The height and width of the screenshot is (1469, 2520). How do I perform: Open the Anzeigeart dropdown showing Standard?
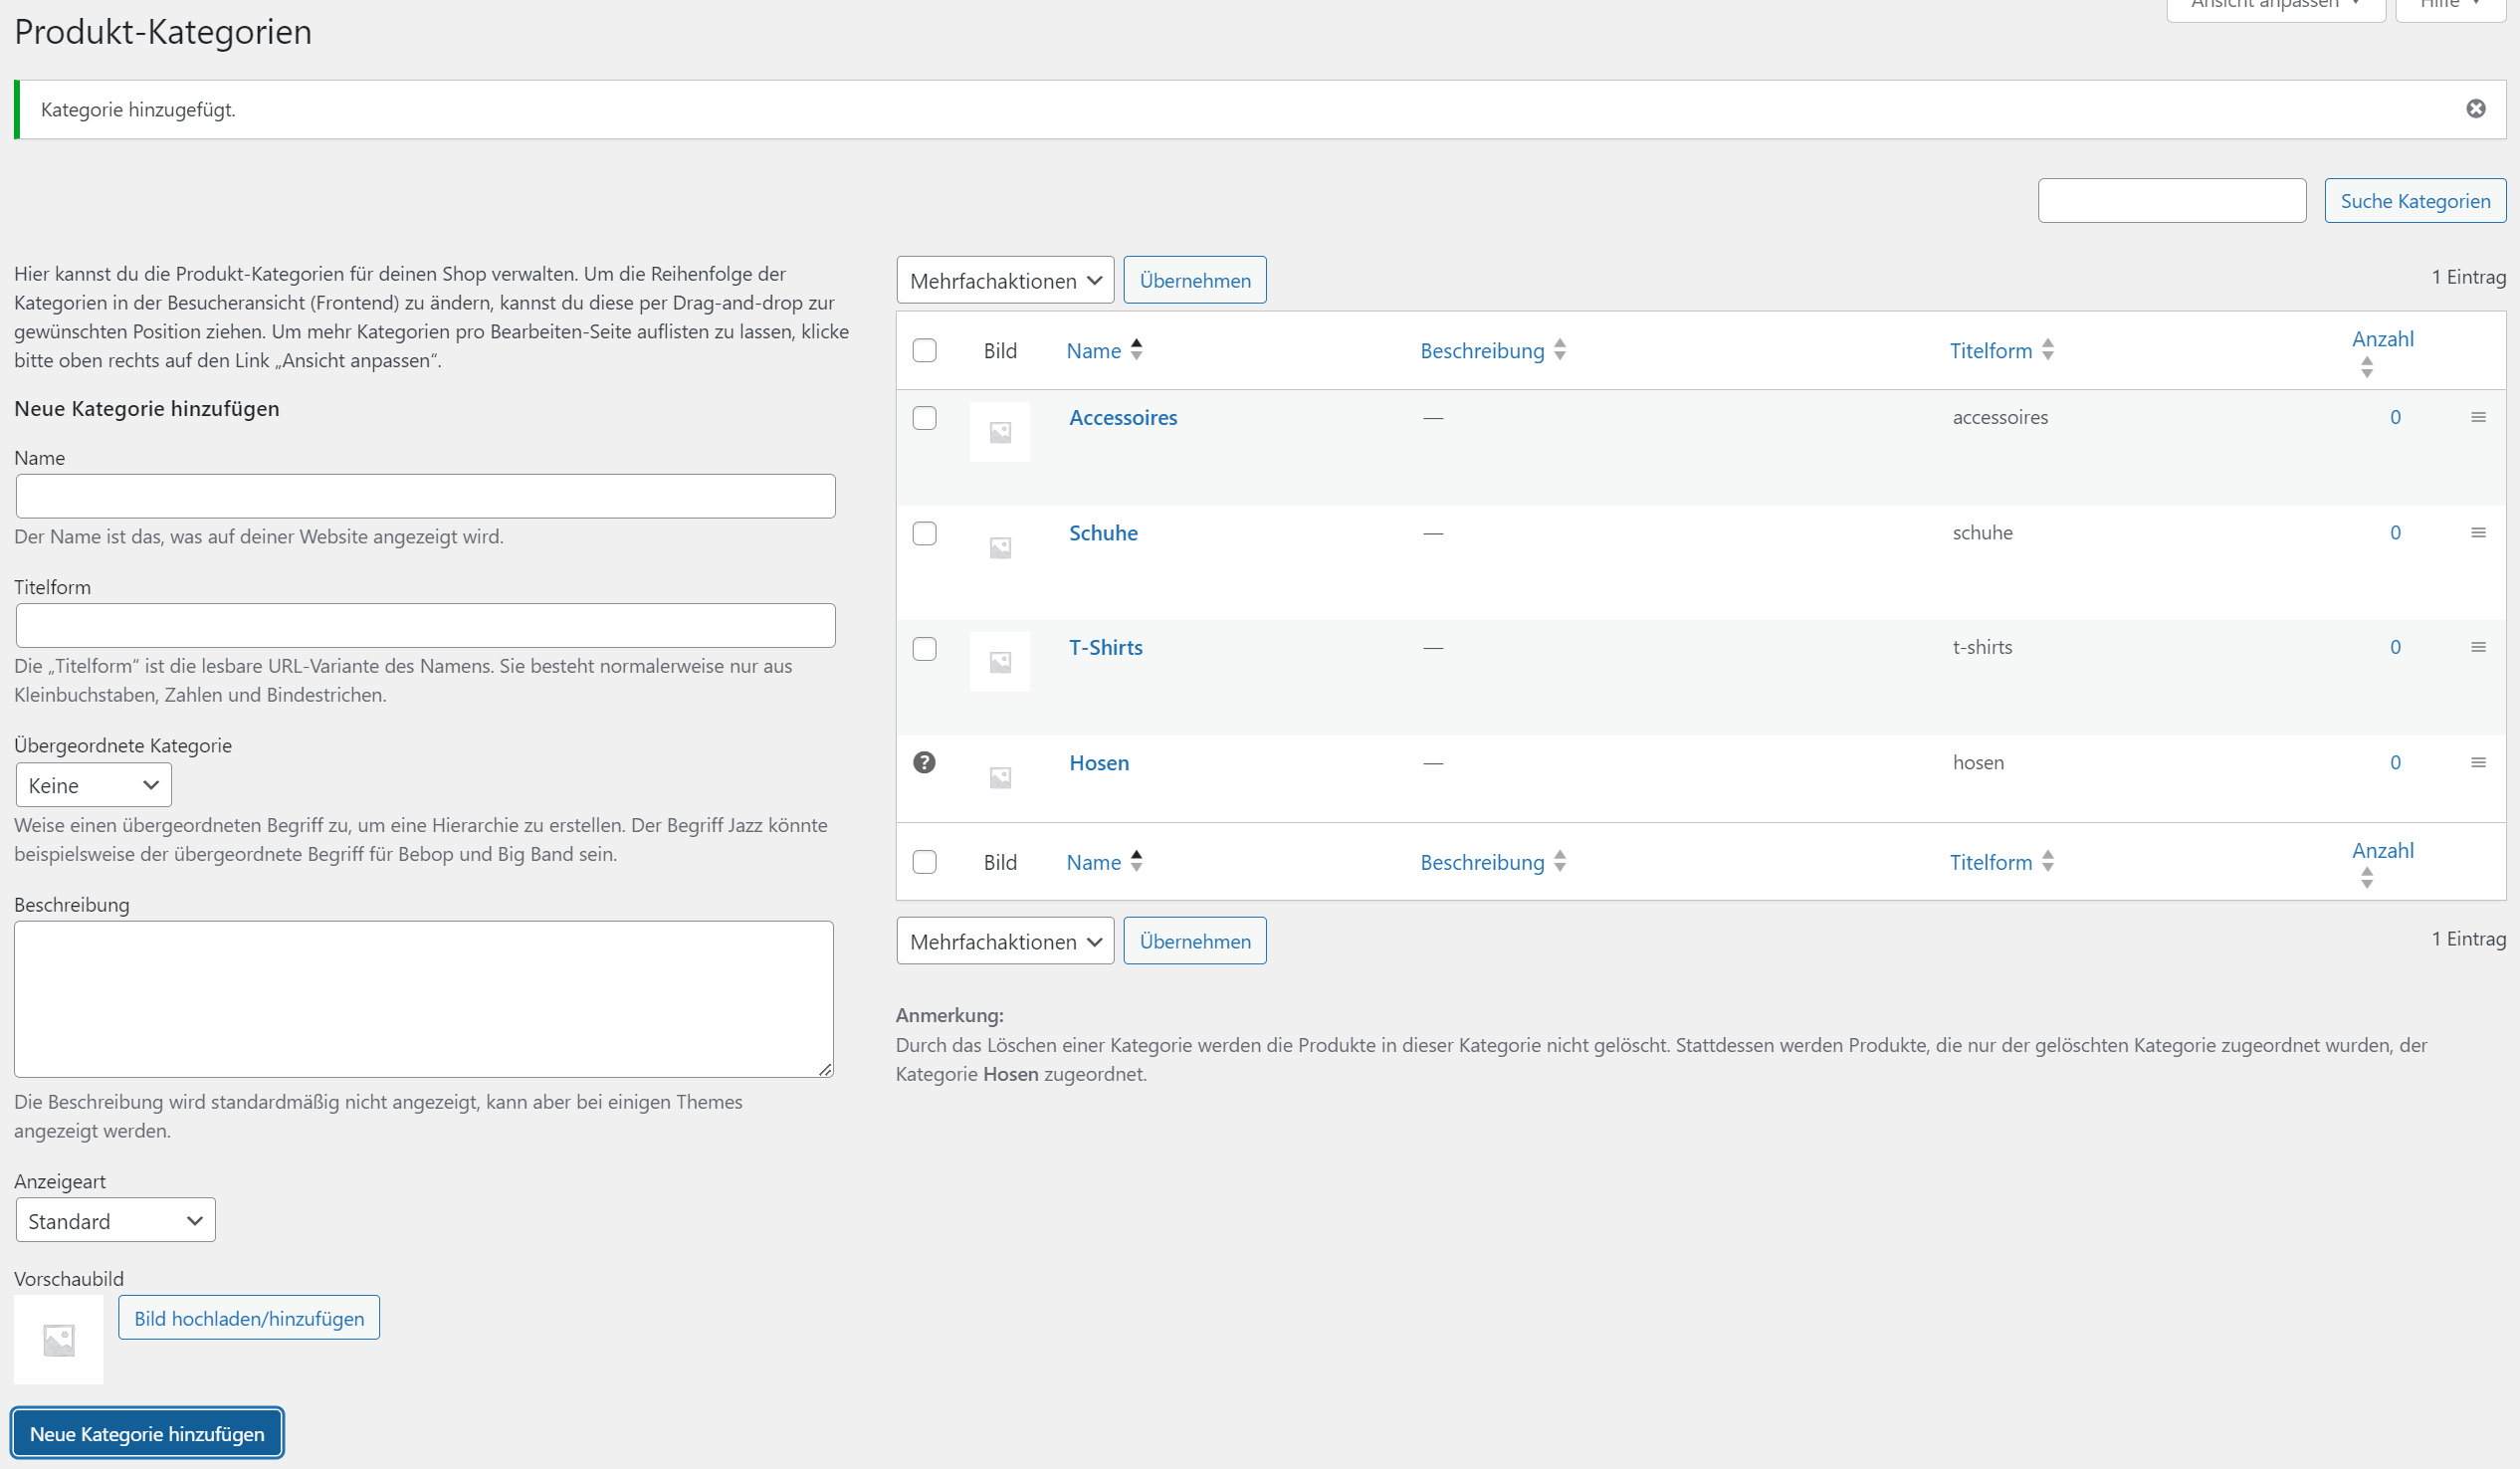click(115, 1220)
